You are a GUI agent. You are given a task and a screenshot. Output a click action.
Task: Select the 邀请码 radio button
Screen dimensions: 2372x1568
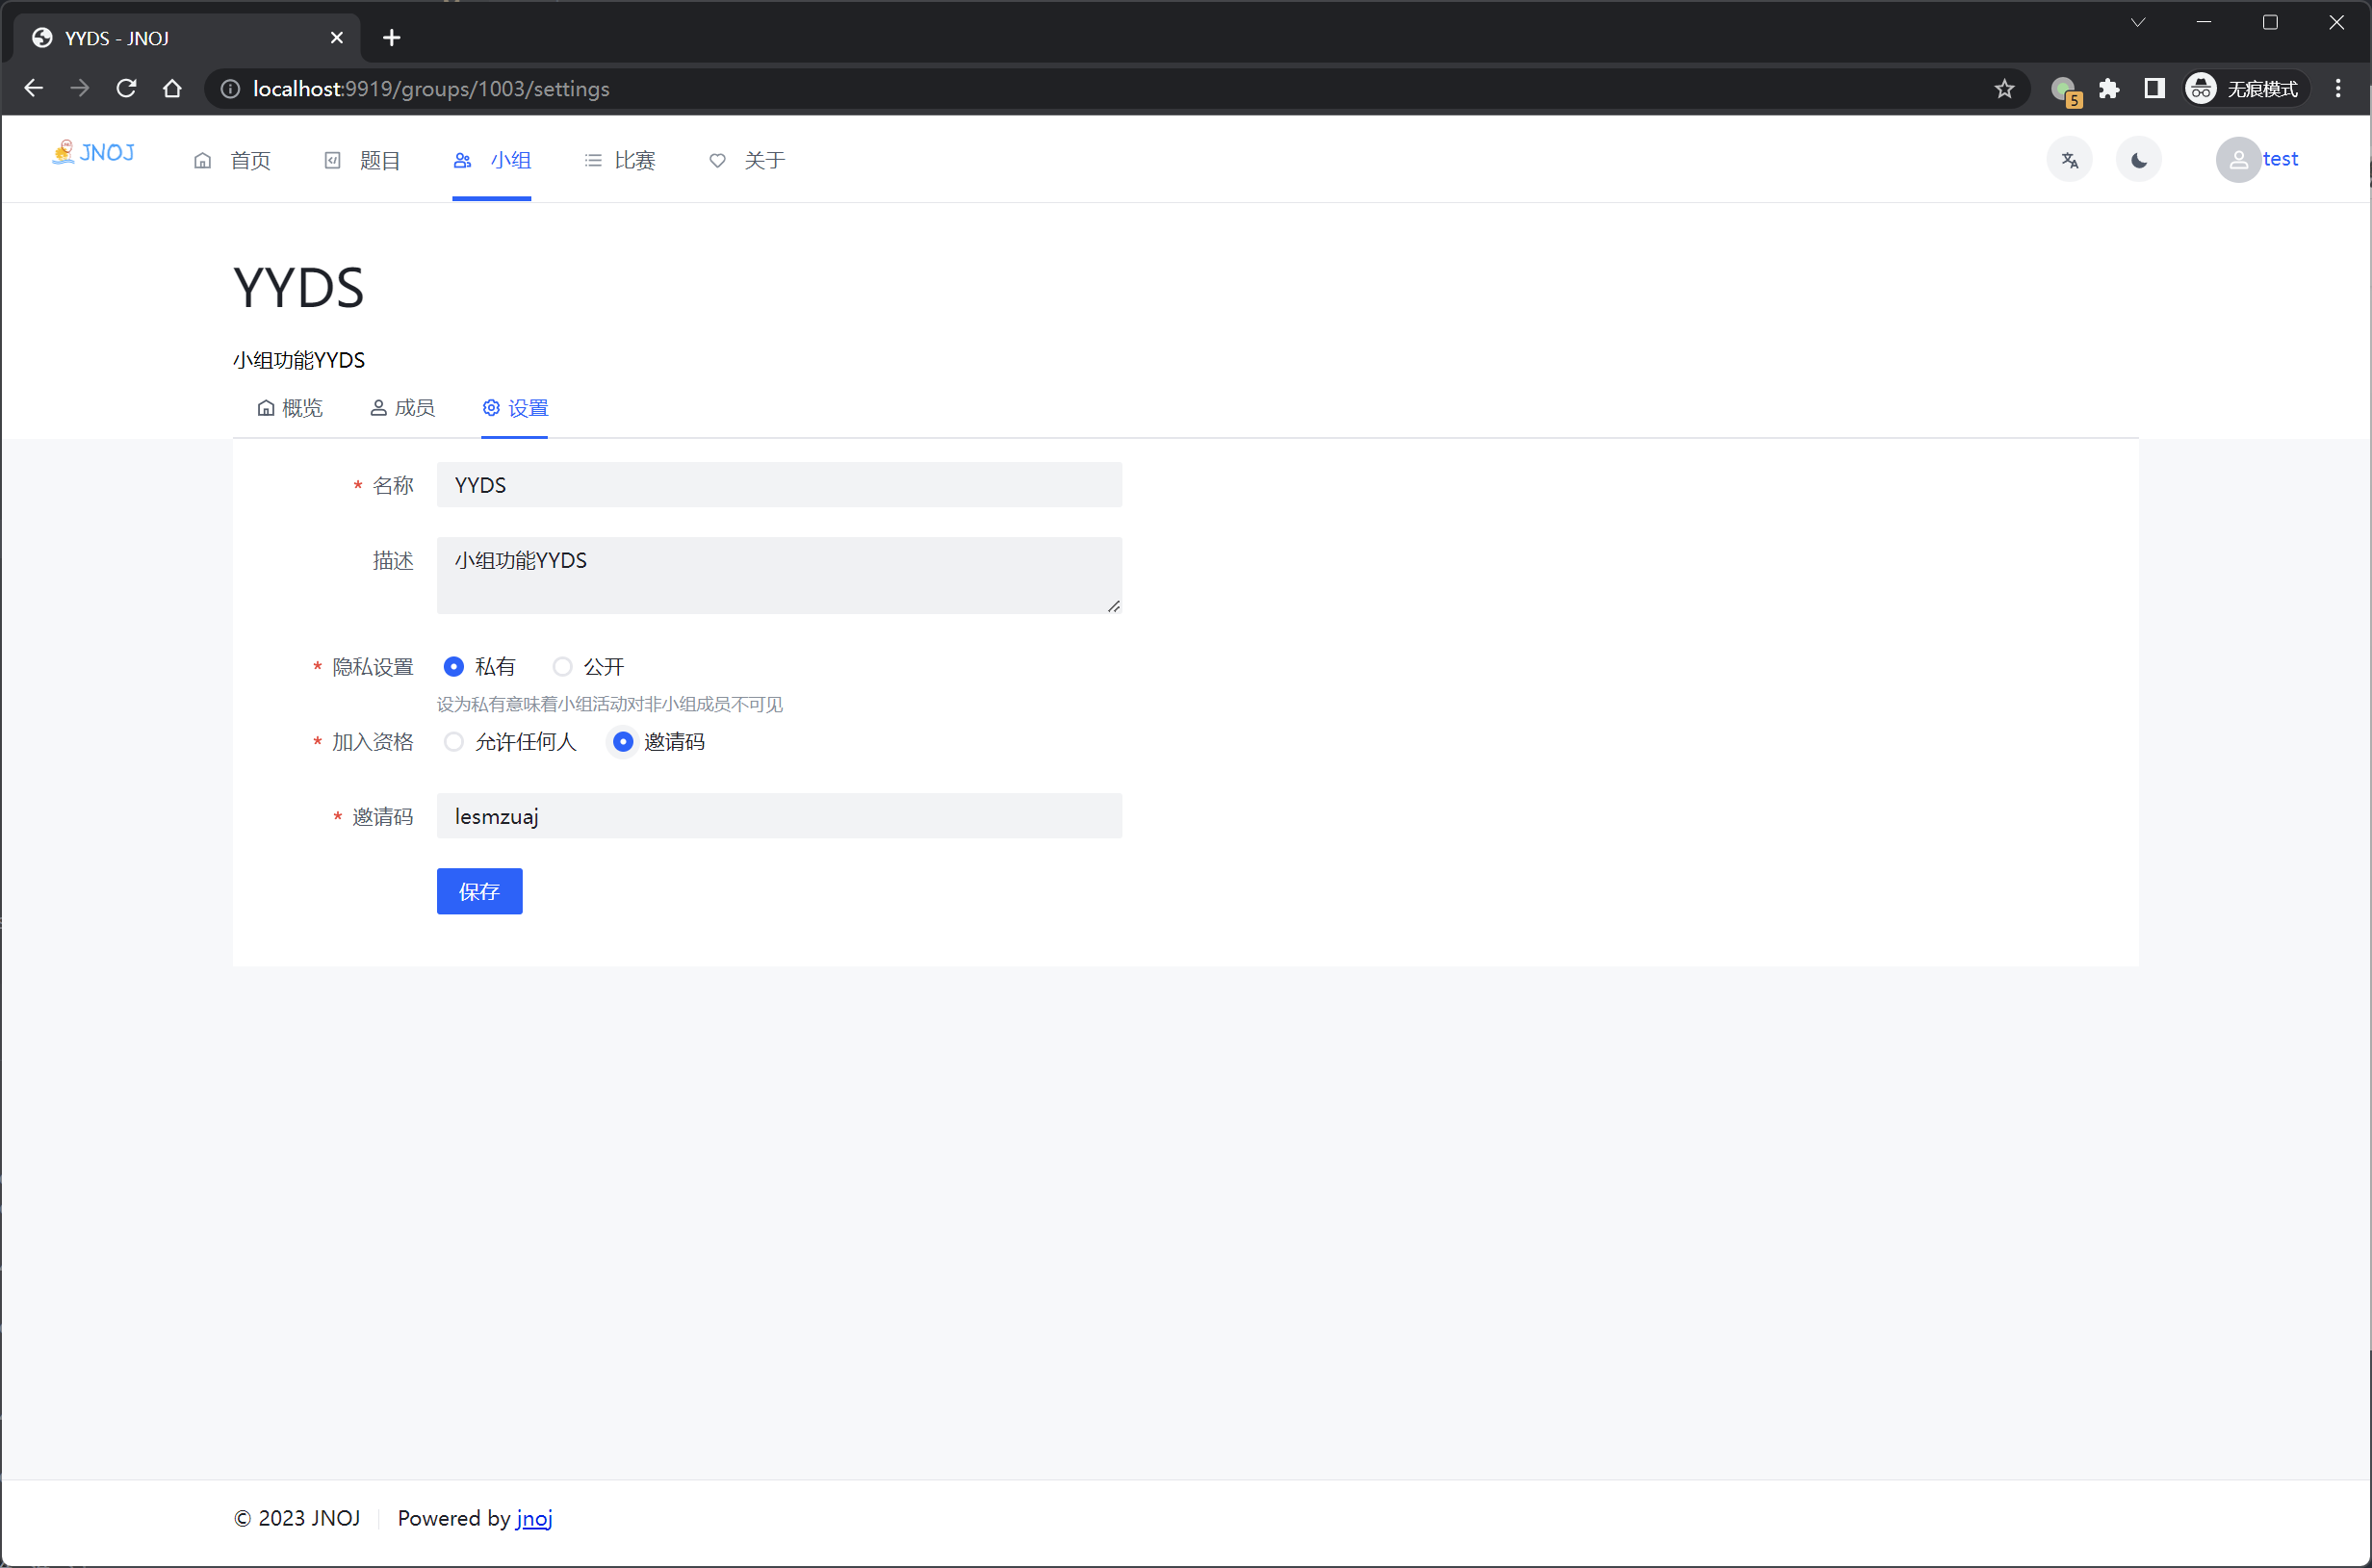click(623, 742)
